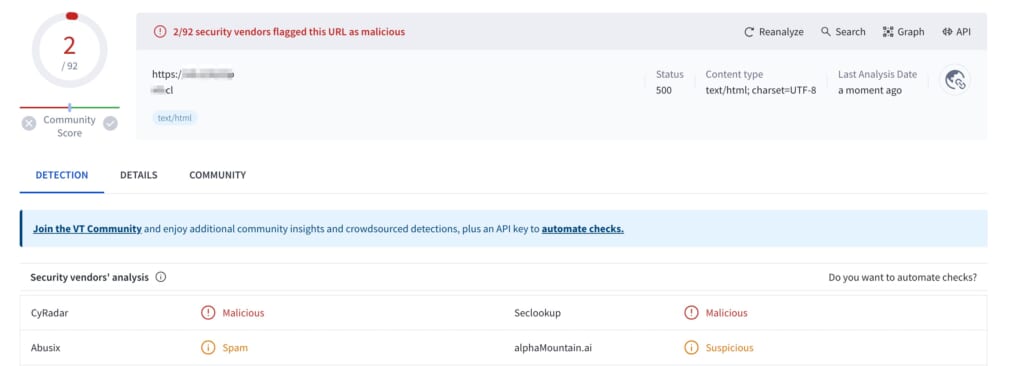Click the text/html tag chip

(x=174, y=118)
